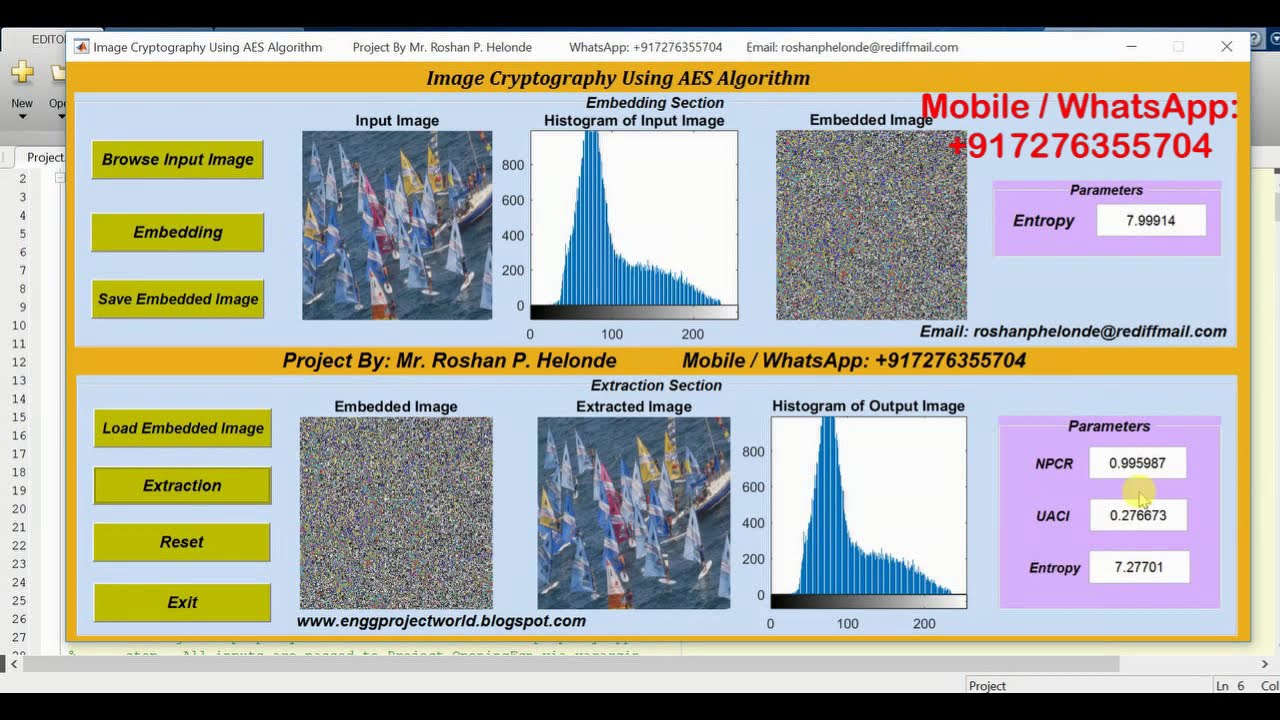Click Save Embedded Image button
Screen dimensions: 1280x720
pyautogui.click(x=178, y=299)
